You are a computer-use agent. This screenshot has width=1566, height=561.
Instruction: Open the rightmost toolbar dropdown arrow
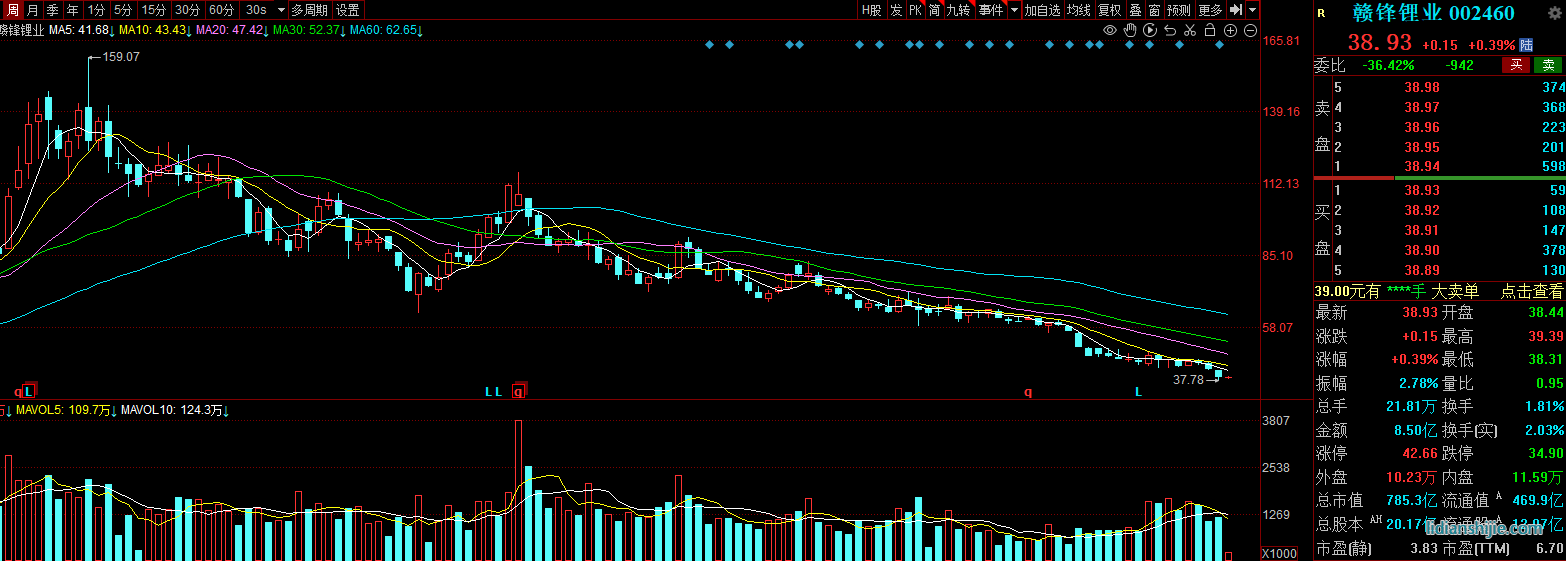point(1252,10)
